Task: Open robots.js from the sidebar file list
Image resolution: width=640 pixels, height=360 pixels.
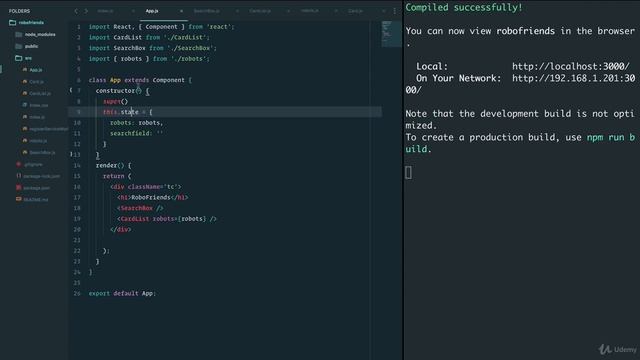Action: pos(38,141)
